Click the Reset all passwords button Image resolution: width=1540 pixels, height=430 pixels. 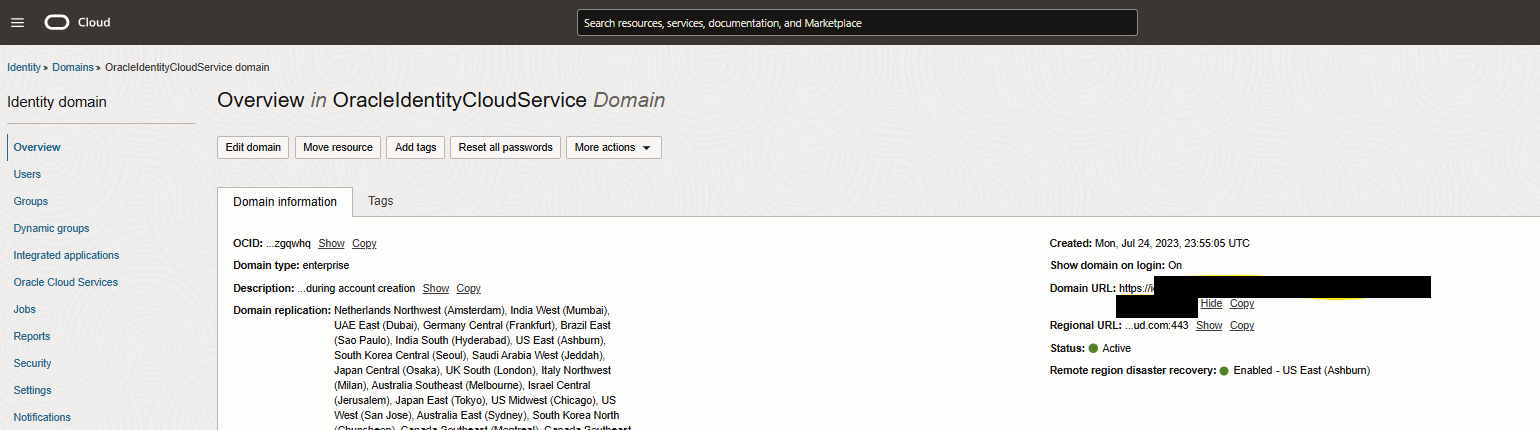point(505,147)
